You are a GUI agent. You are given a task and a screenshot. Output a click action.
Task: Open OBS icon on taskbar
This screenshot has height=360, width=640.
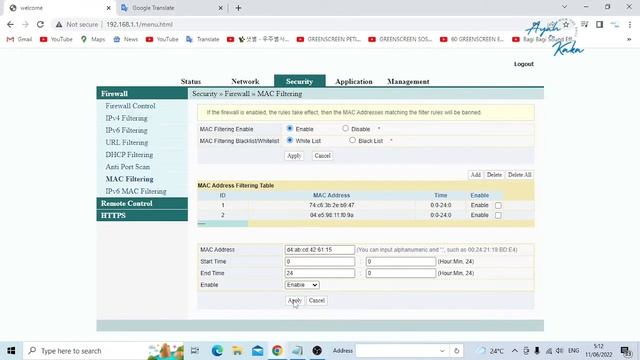(317, 351)
